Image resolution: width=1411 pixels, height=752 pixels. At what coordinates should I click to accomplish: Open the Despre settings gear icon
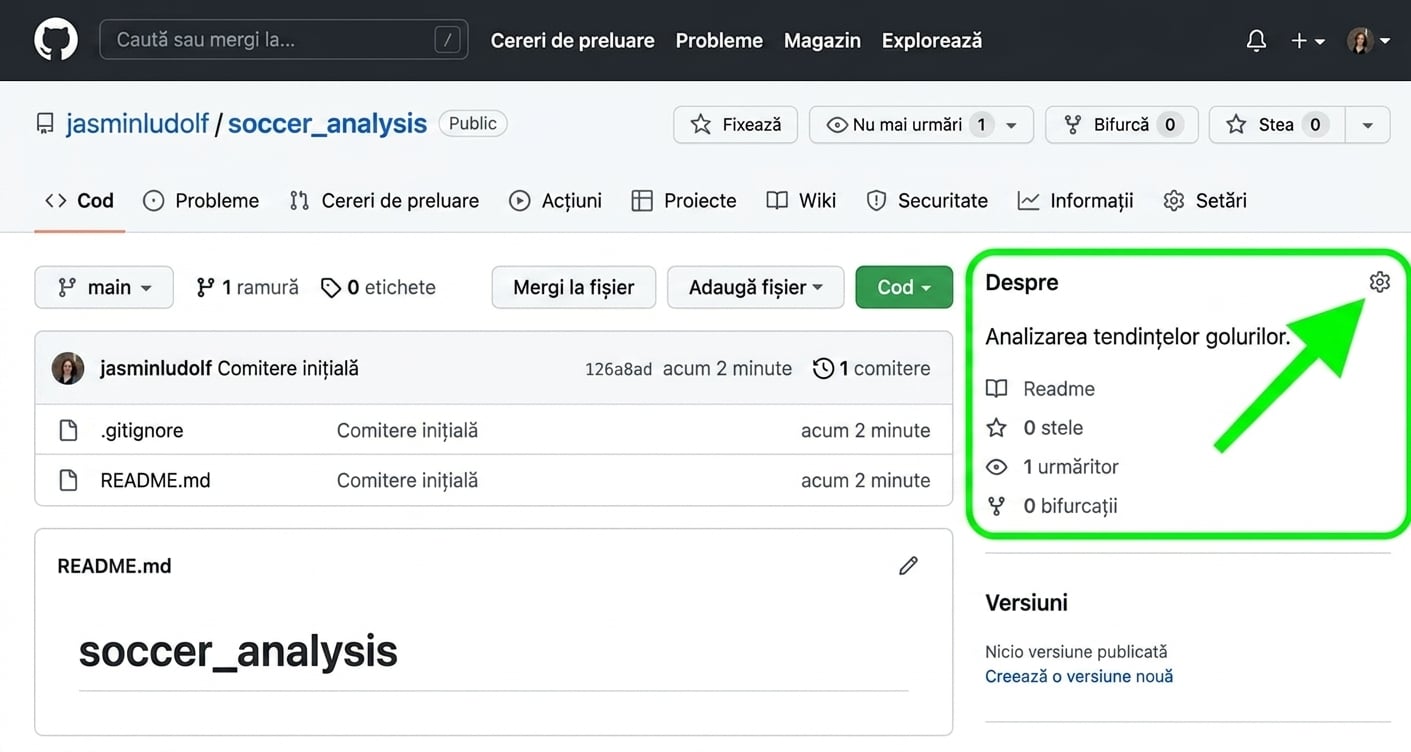1379,282
